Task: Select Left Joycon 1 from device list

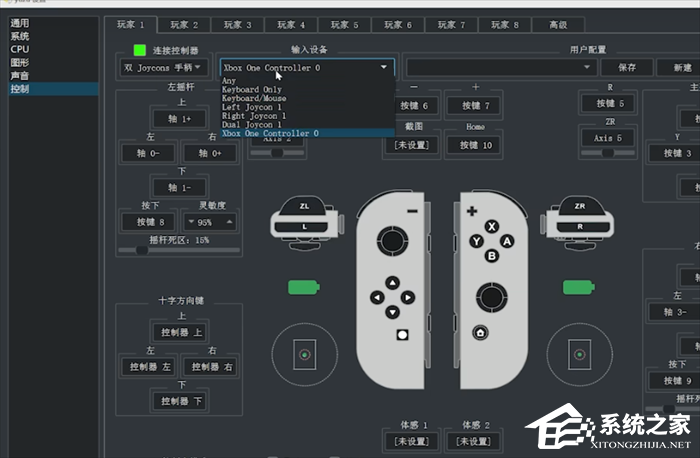Action: tap(308, 107)
